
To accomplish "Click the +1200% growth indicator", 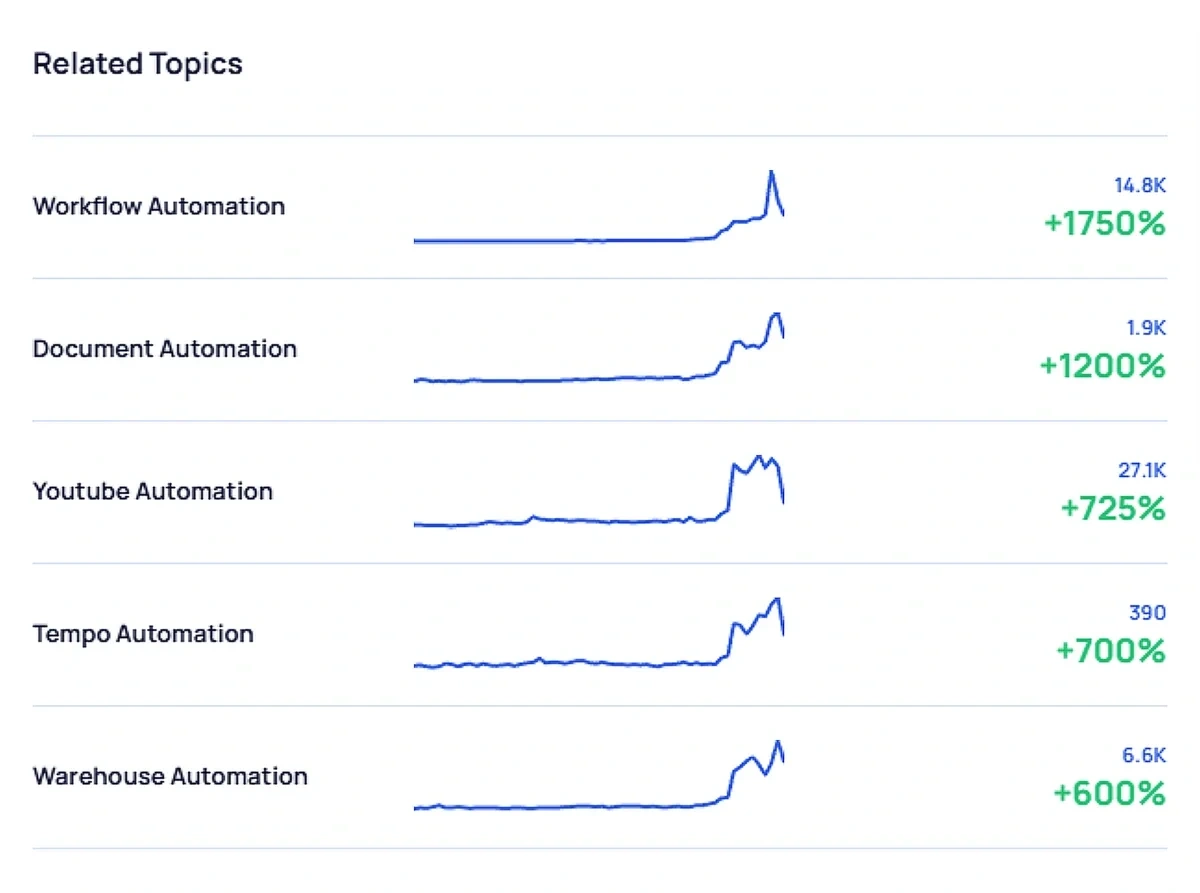I will [1103, 367].
